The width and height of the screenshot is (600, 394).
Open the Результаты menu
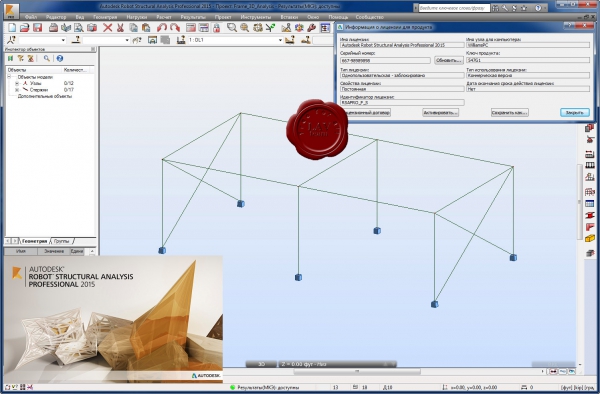(x=193, y=17)
